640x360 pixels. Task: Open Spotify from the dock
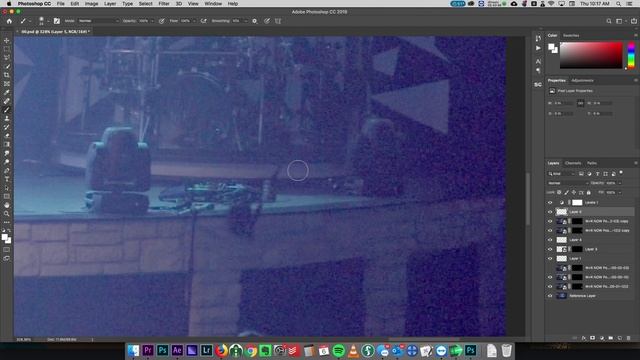coord(338,350)
